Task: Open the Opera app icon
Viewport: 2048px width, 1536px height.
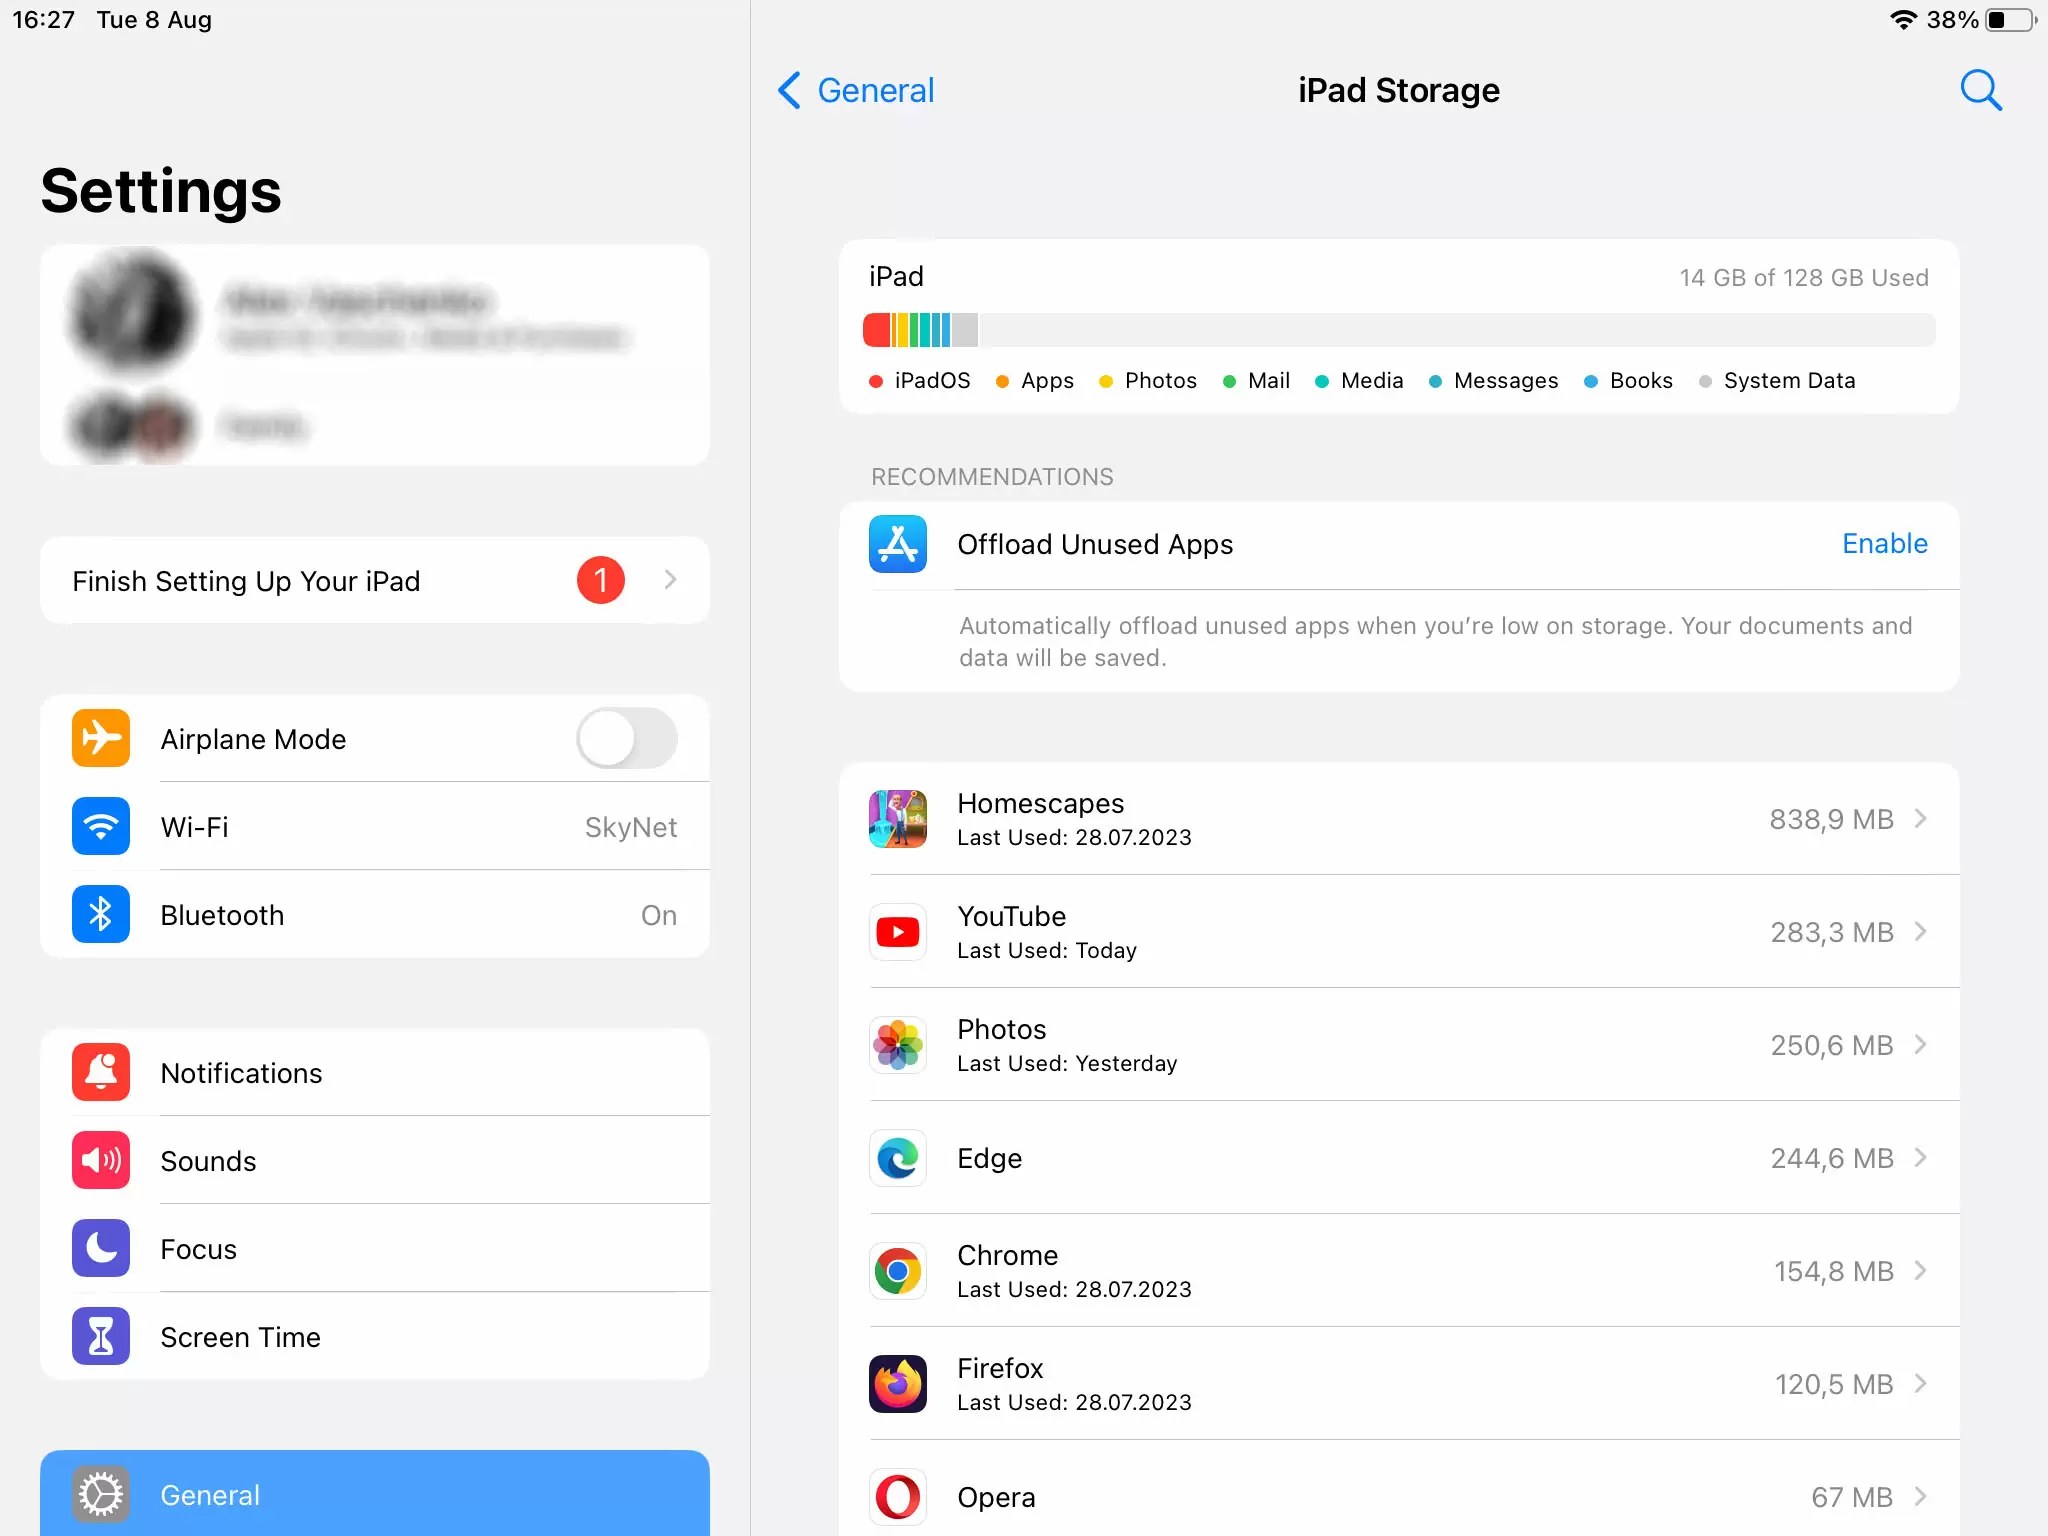Action: [897, 1497]
